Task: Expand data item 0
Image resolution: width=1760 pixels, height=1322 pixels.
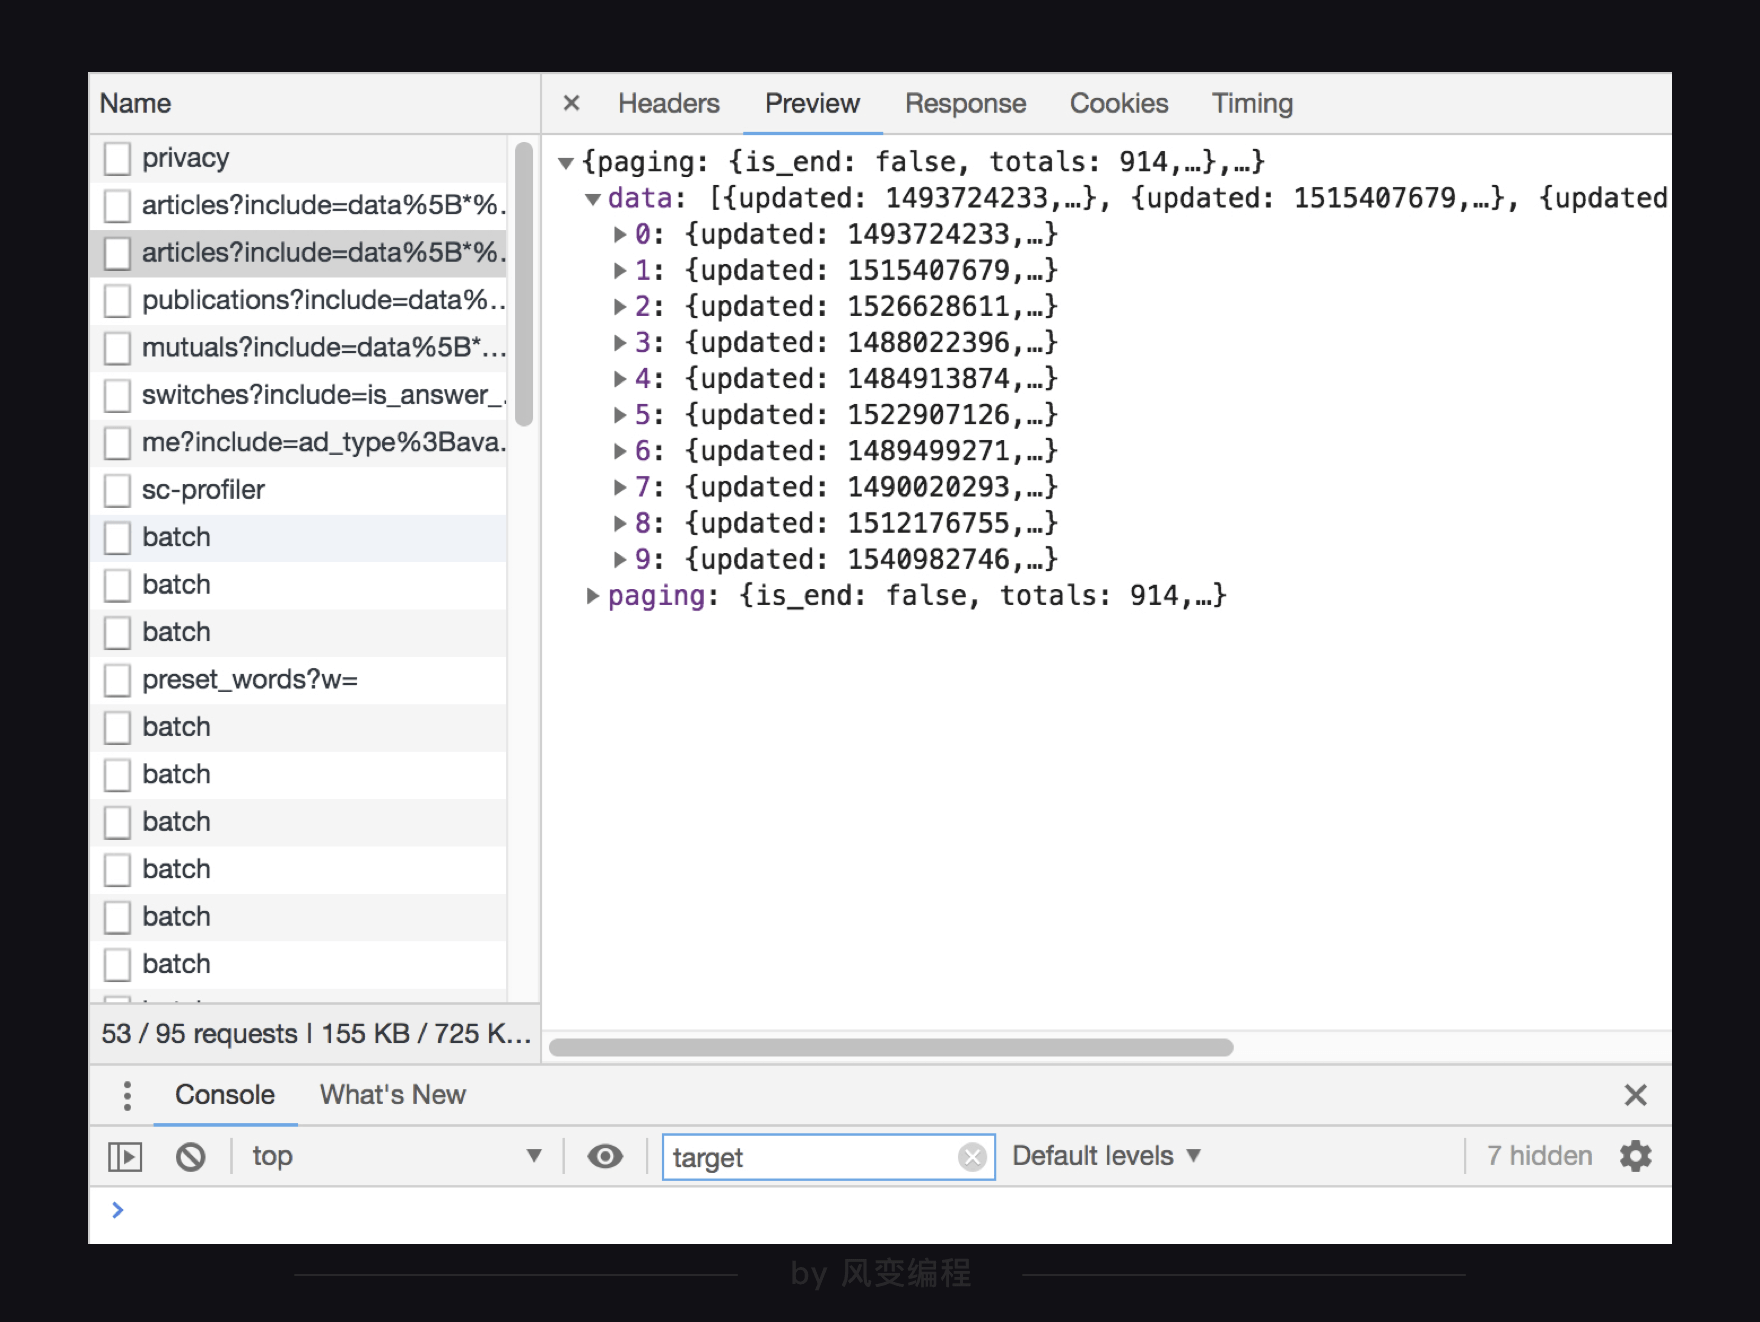Action: (x=620, y=235)
